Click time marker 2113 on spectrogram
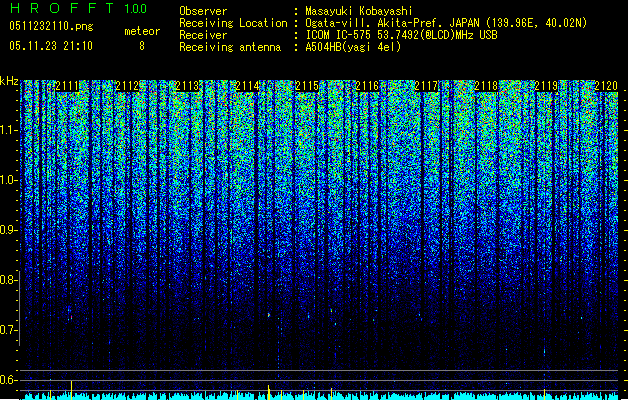The height and width of the screenshot is (400, 629). (x=187, y=86)
